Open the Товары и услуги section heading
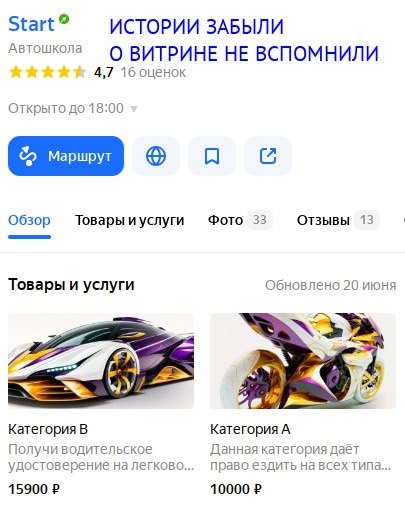The width and height of the screenshot is (405, 507). [71, 285]
